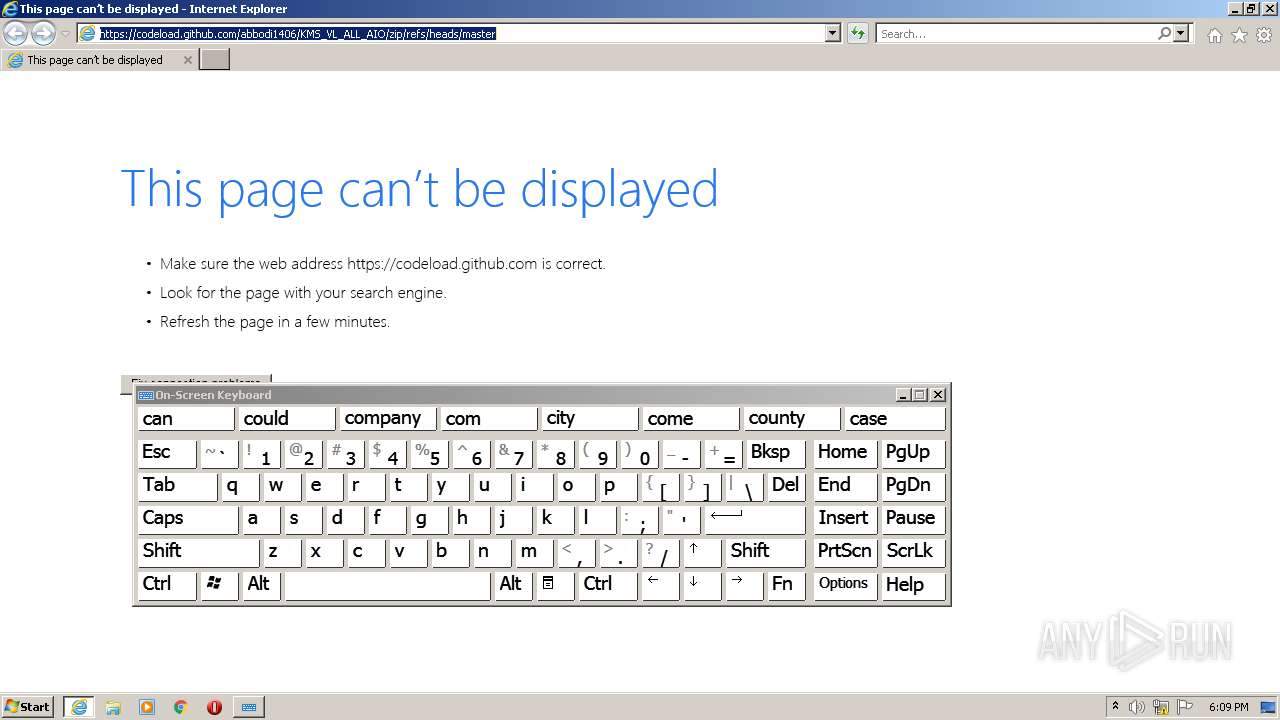Open Internet Explorer from the taskbar

[x=79, y=707]
